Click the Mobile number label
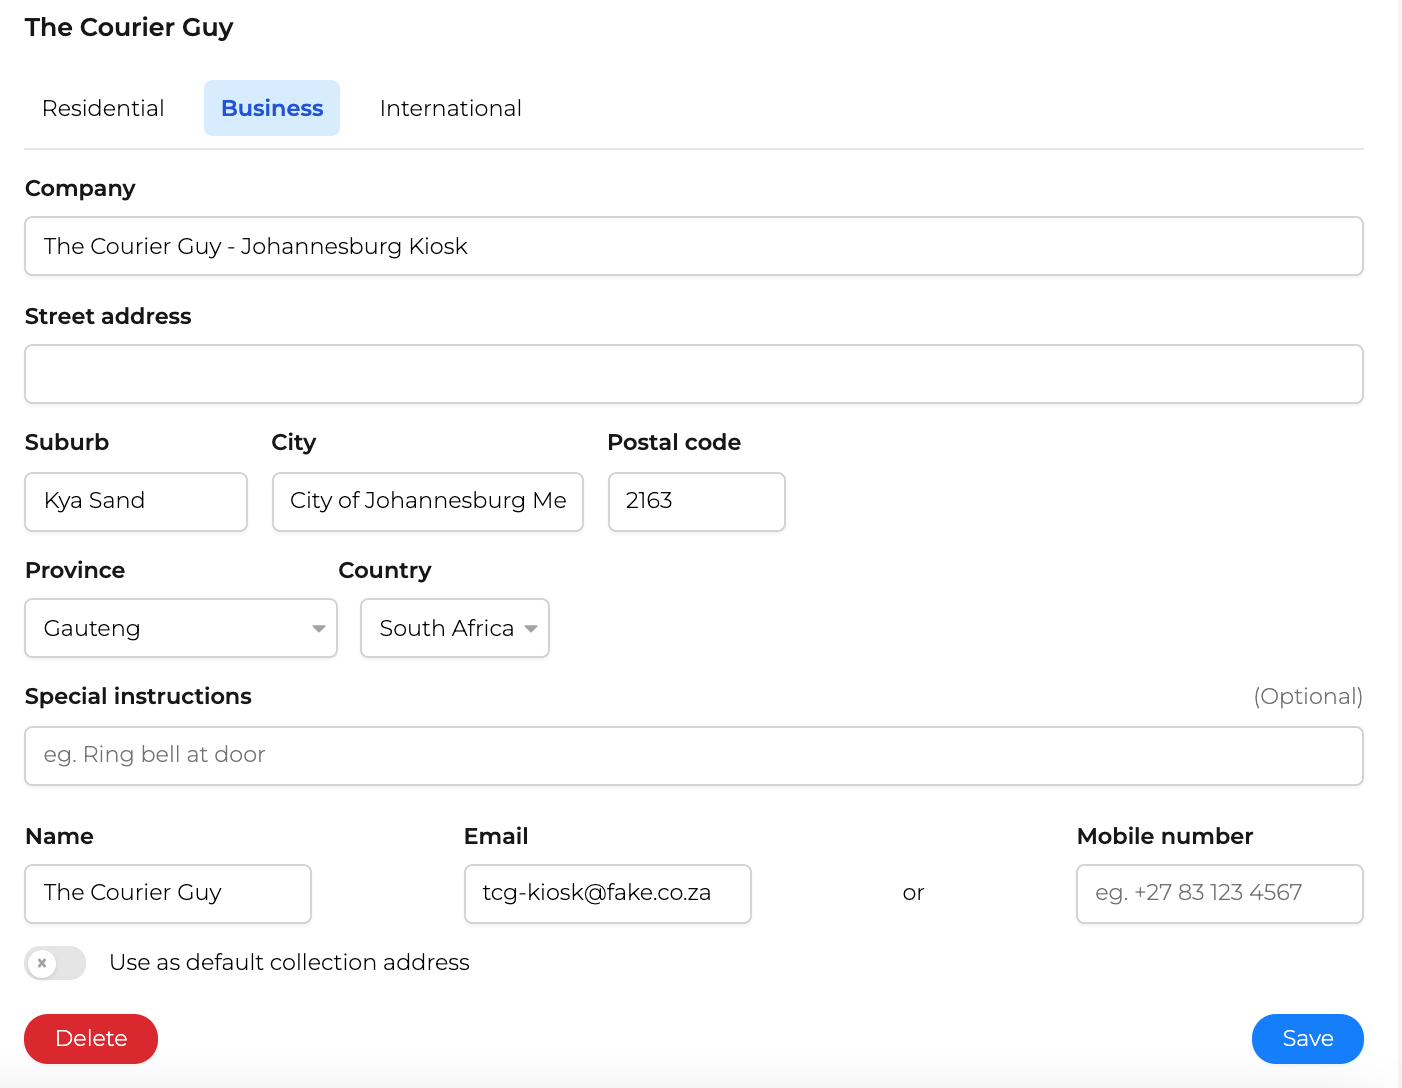Screen dimensions: 1402x1088 coord(1165,836)
